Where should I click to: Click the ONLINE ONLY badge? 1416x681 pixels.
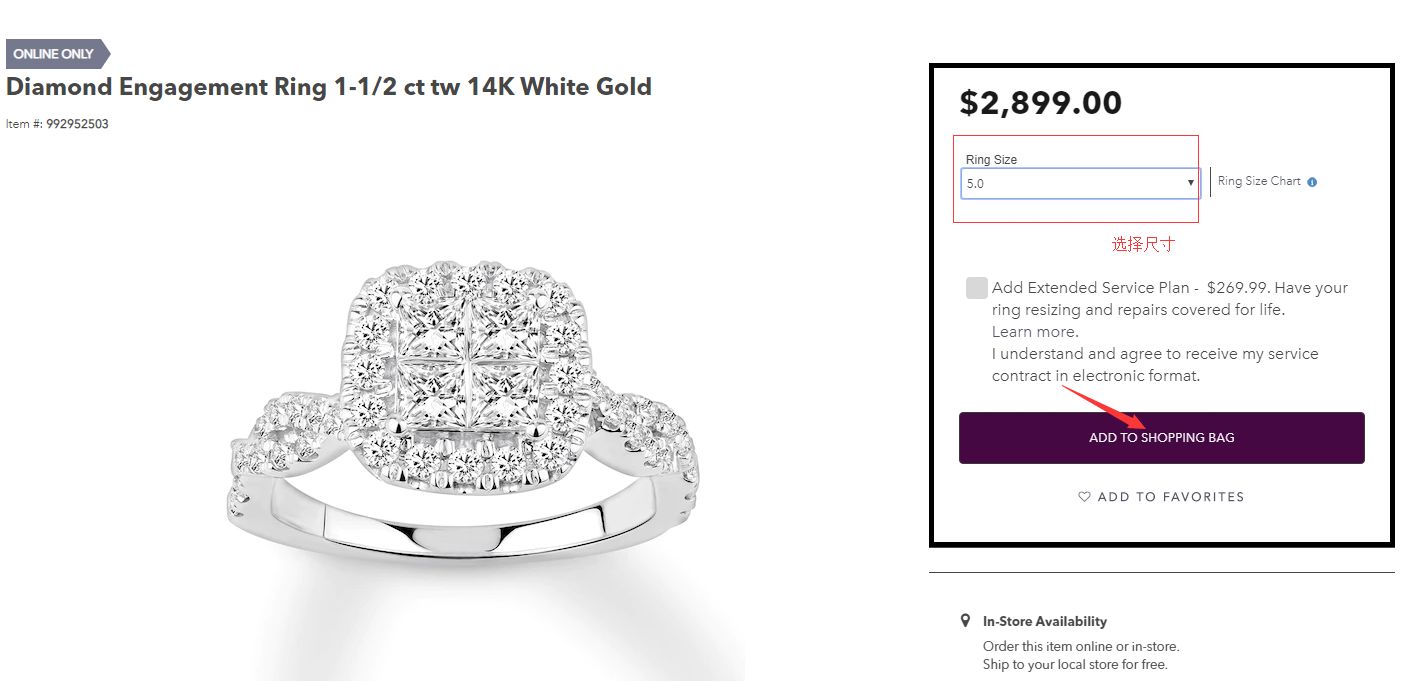[56, 54]
